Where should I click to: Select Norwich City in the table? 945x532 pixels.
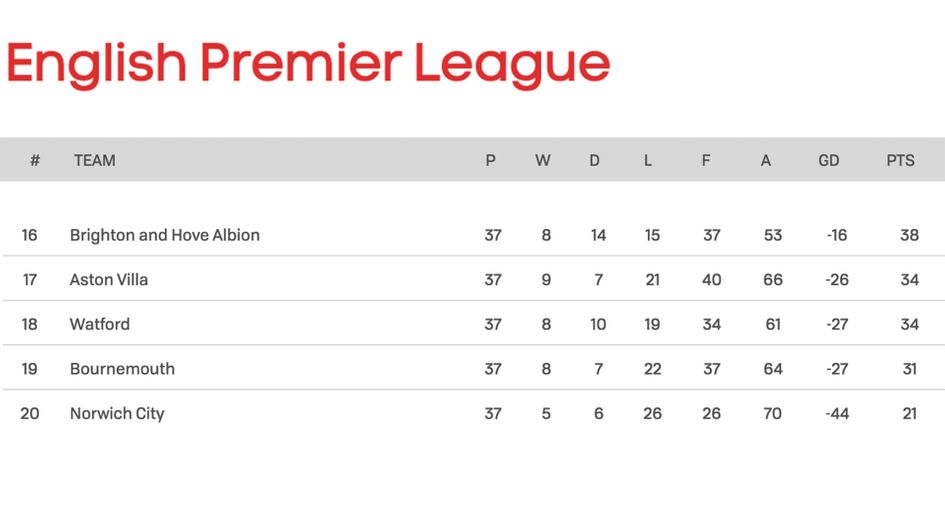[x=117, y=413]
